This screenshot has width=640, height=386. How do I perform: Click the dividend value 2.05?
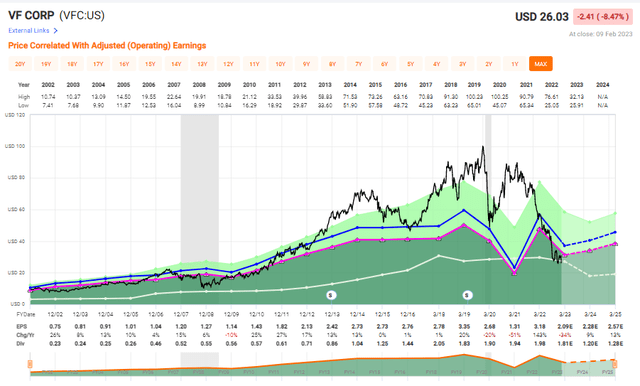[439, 344]
